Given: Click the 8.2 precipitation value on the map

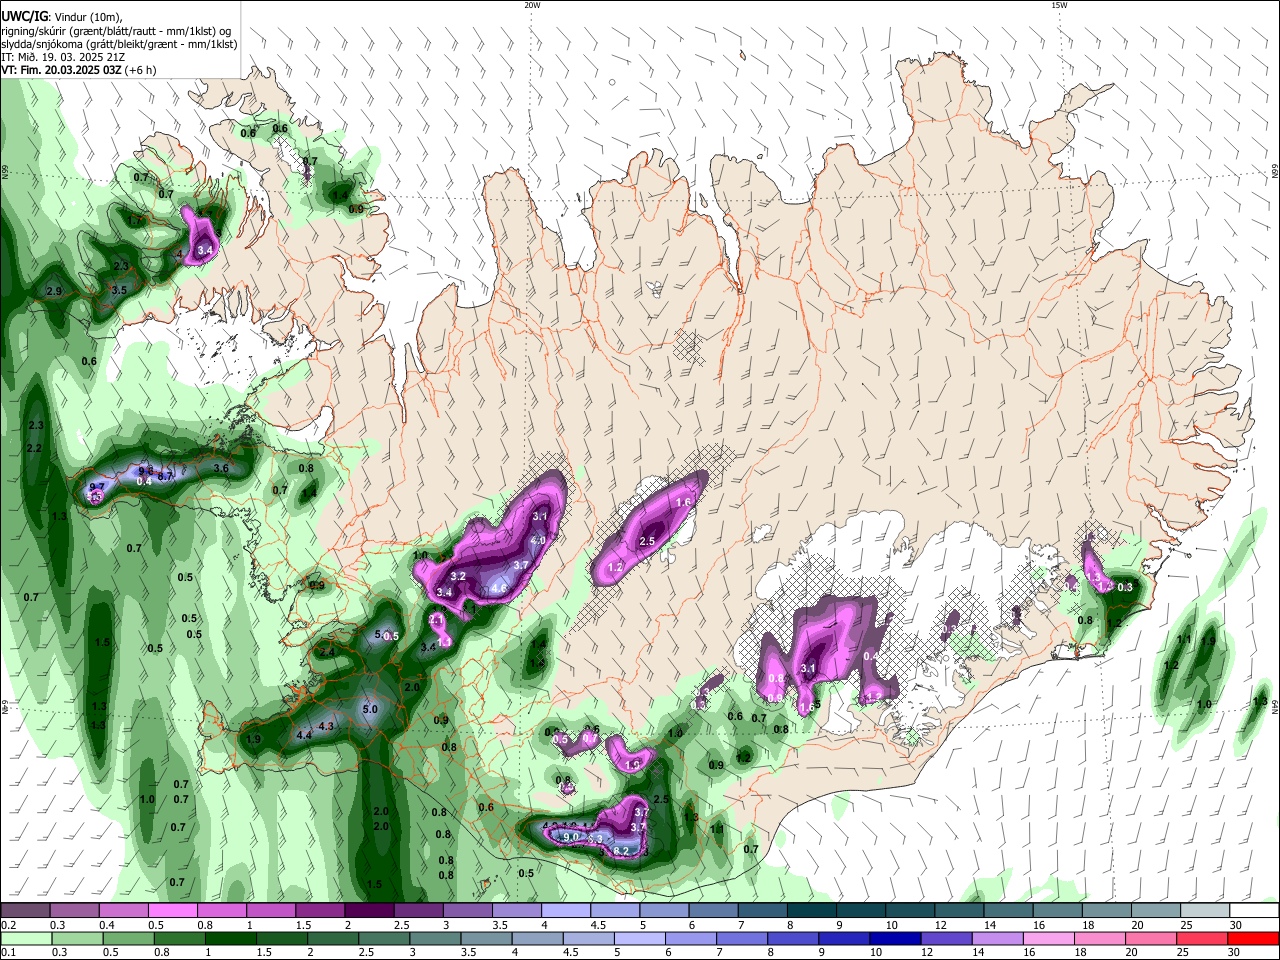Looking at the screenshot, I should [x=621, y=851].
